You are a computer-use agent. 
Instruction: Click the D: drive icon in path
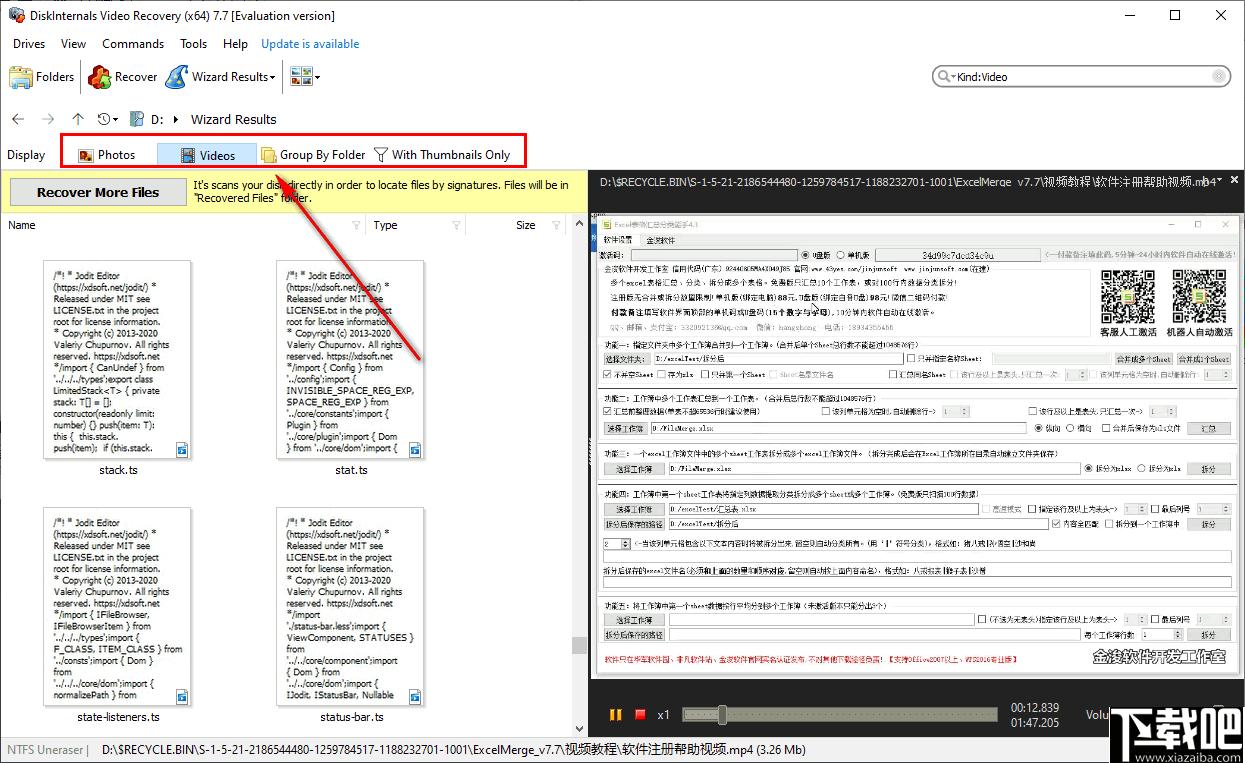tap(137, 119)
